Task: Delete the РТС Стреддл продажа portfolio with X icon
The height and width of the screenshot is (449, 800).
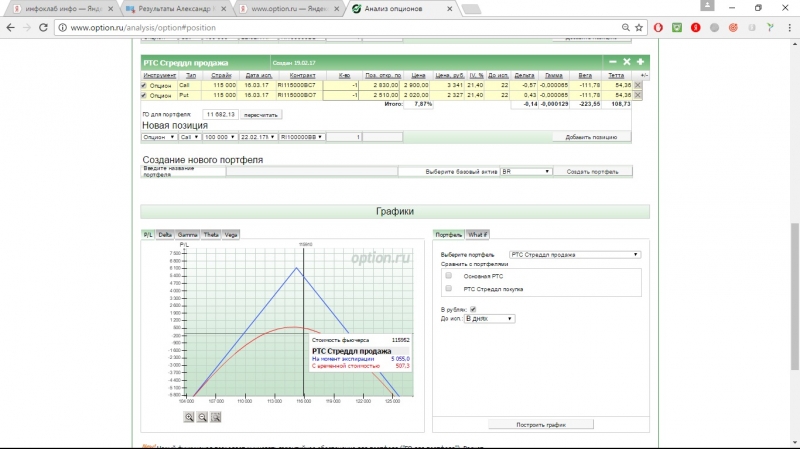Action: pos(627,62)
